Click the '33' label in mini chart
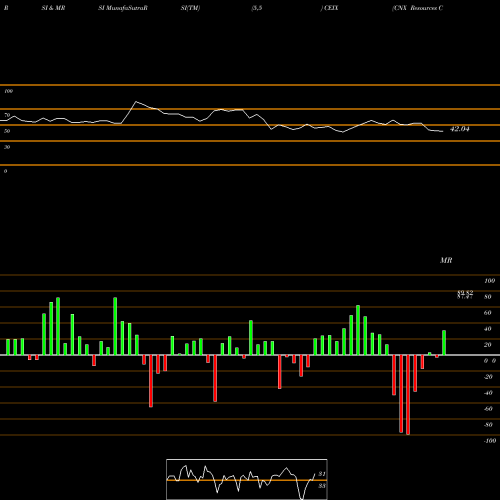 point(322,486)
